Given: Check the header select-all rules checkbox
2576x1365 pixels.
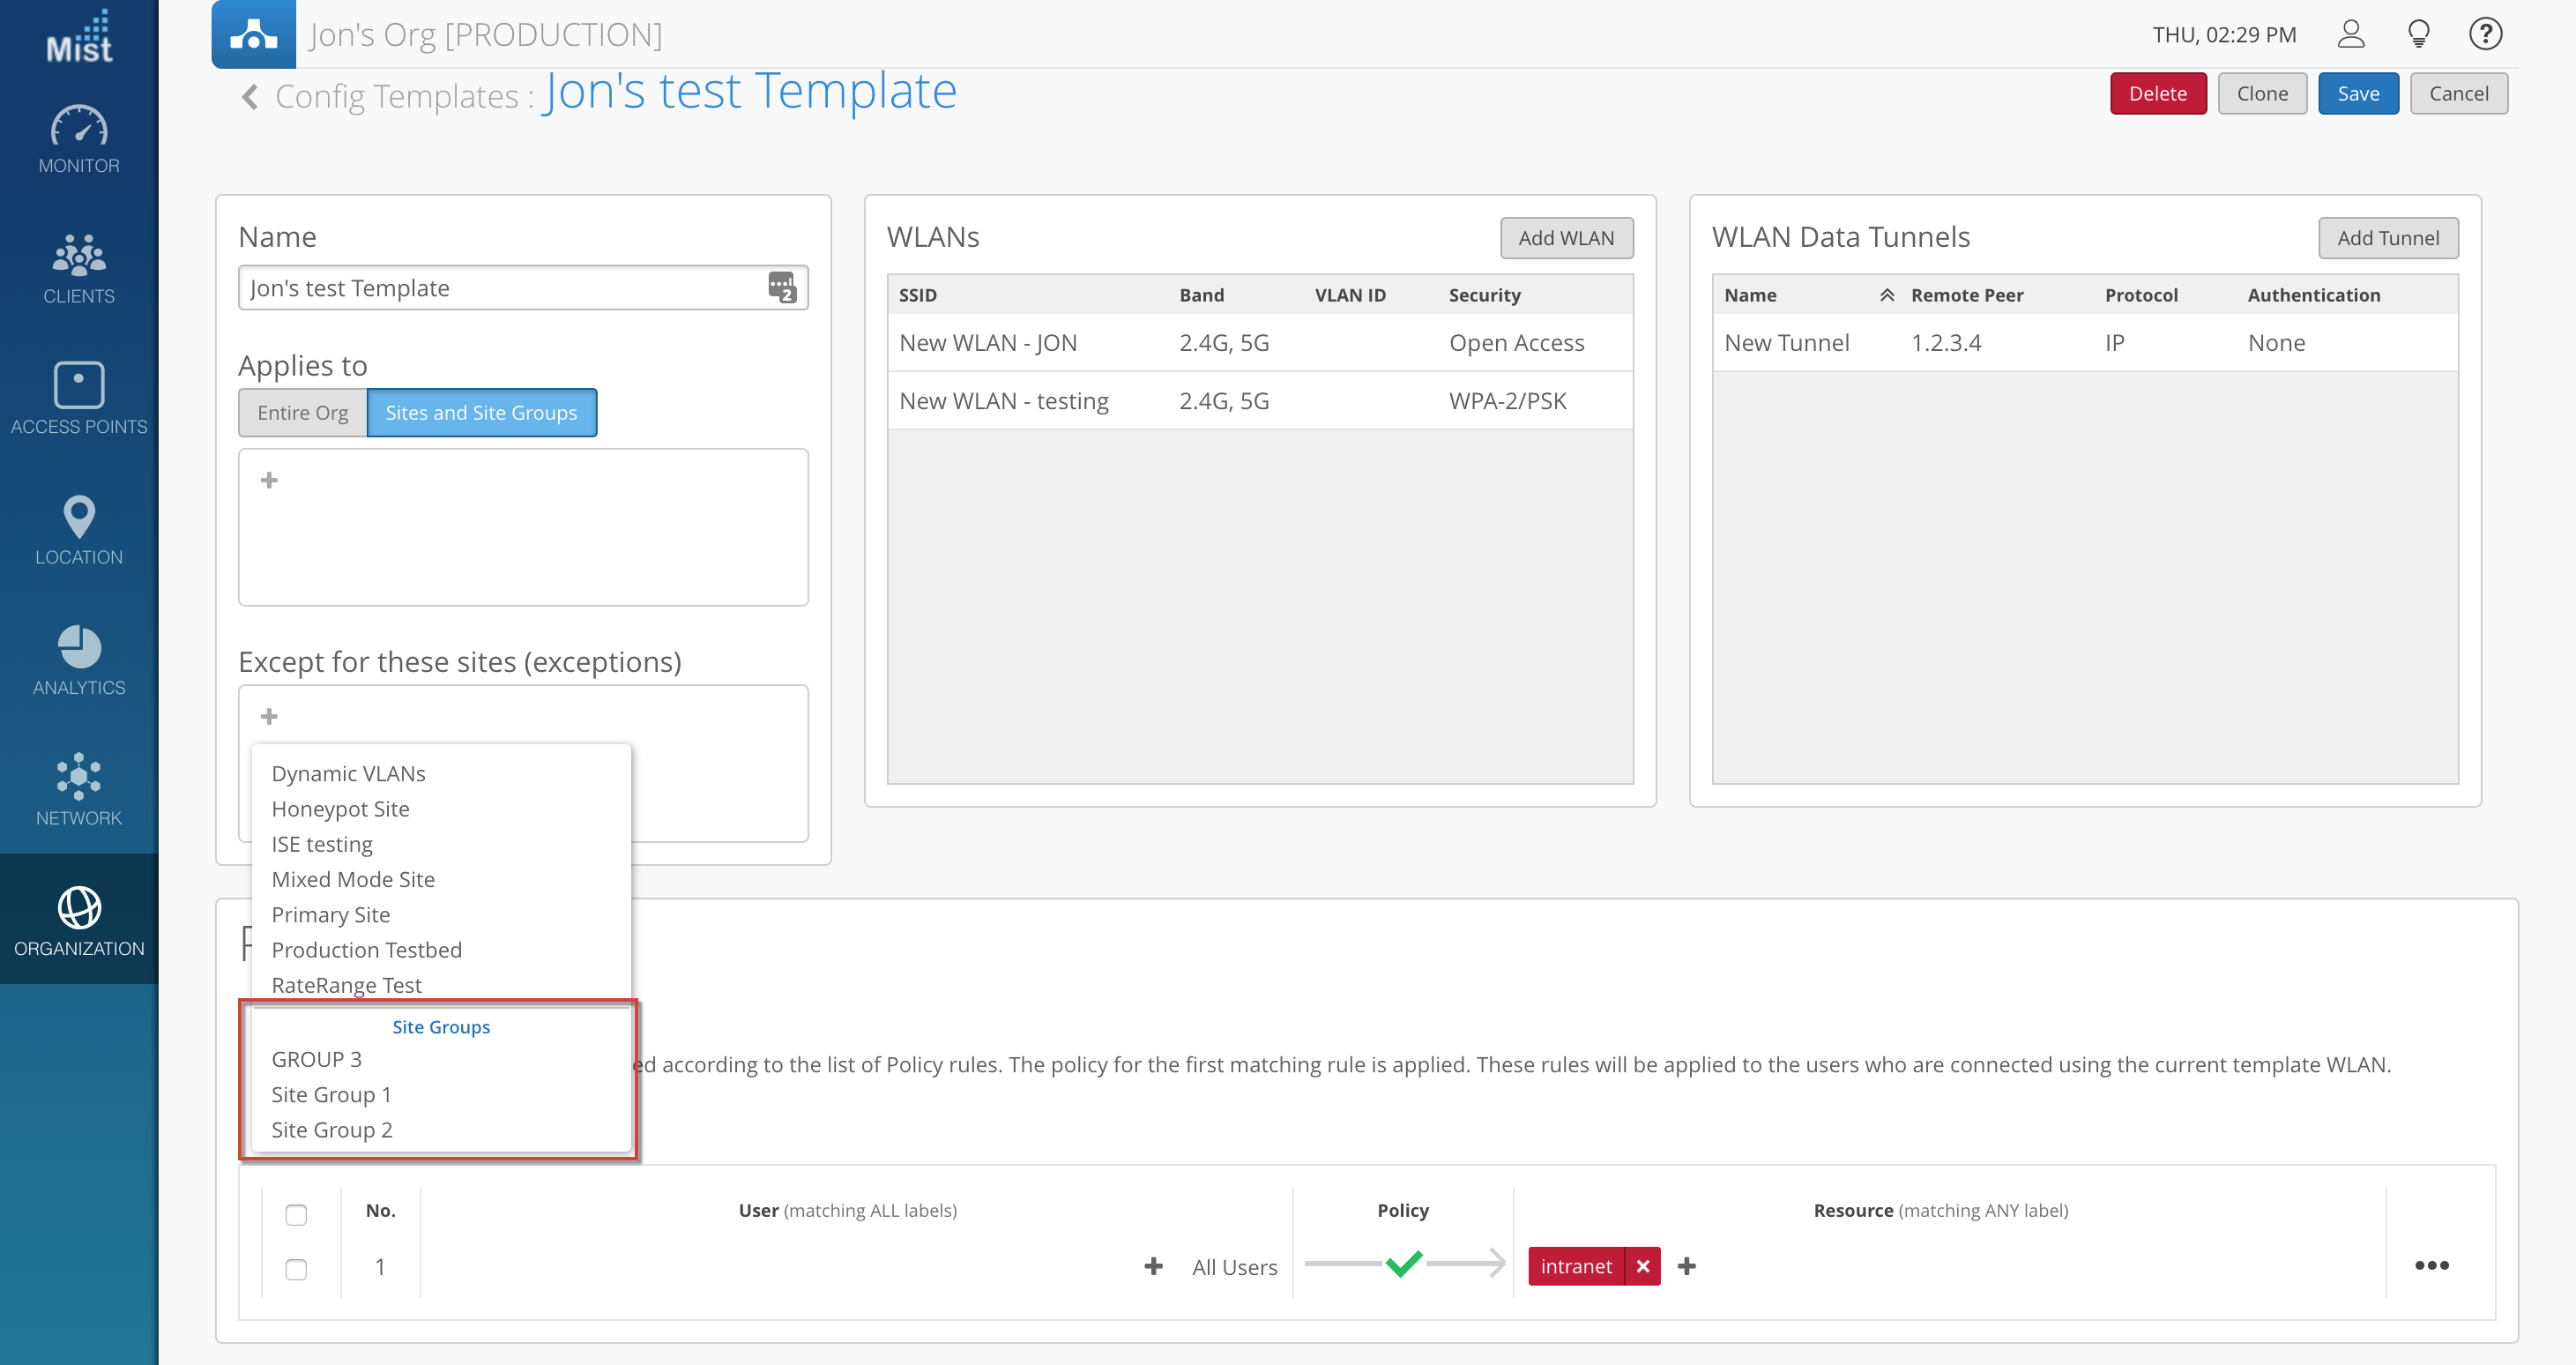Looking at the screenshot, I should click(296, 1214).
